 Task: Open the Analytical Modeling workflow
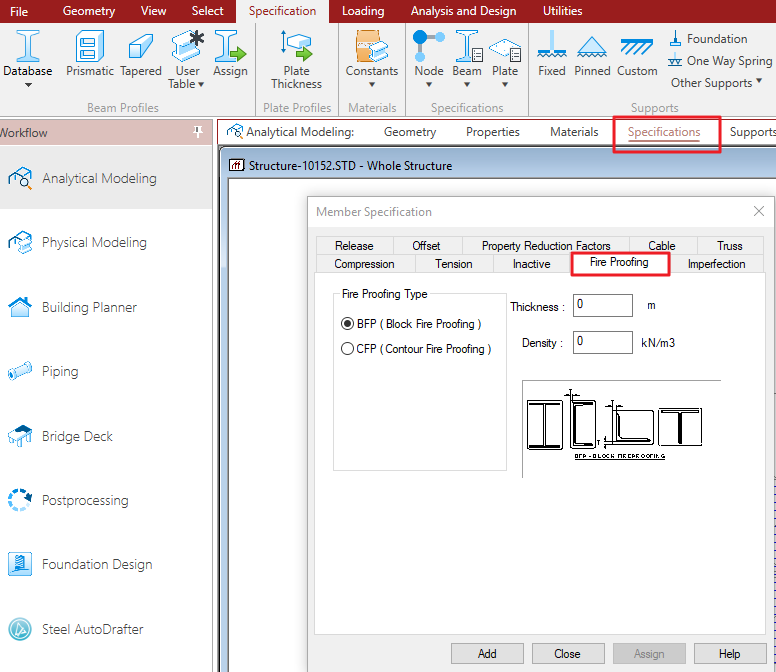pos(106,178)
